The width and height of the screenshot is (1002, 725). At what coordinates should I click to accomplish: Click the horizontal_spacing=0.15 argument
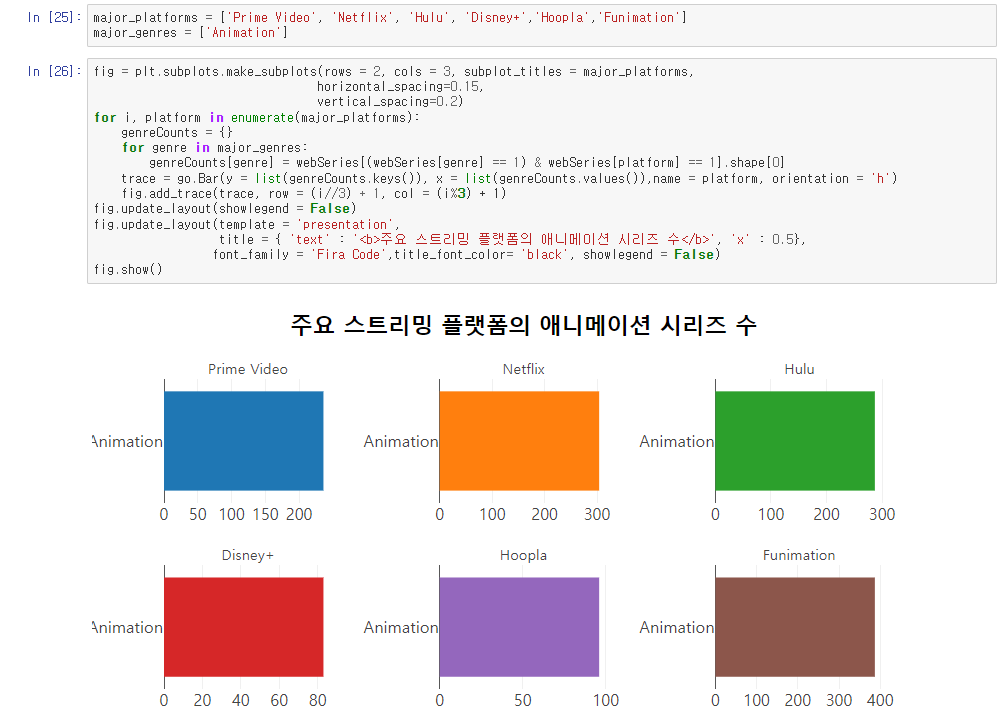(400, 86)
